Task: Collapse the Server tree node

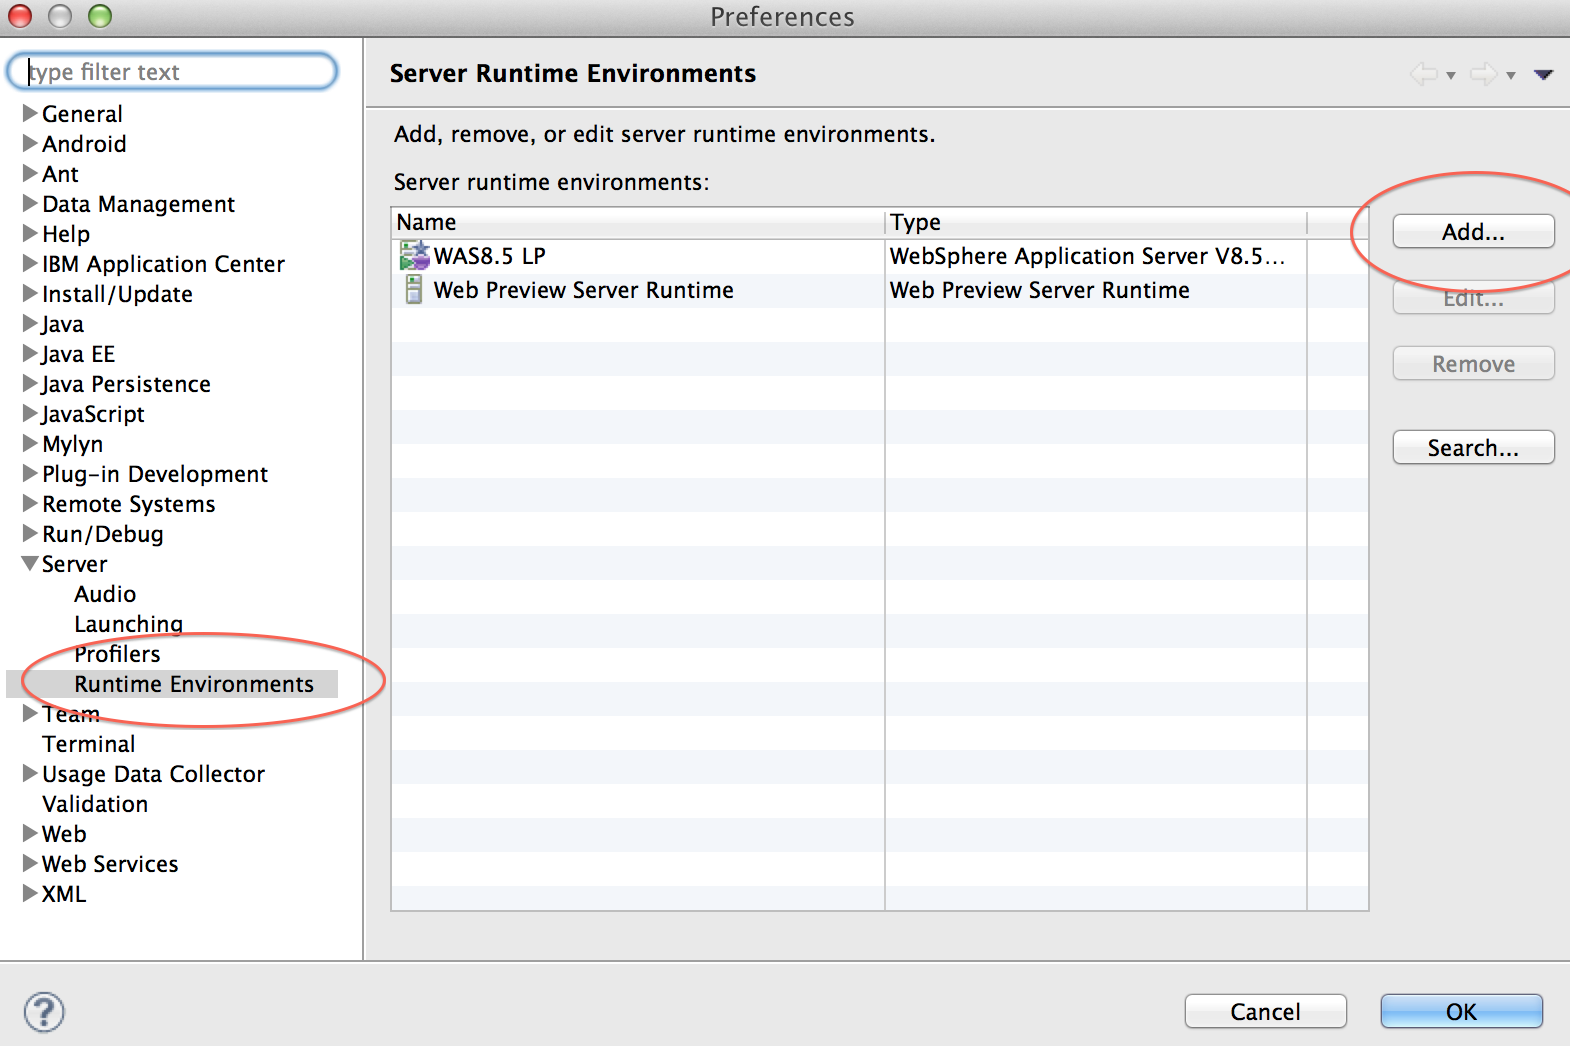Action: point(30,564)
